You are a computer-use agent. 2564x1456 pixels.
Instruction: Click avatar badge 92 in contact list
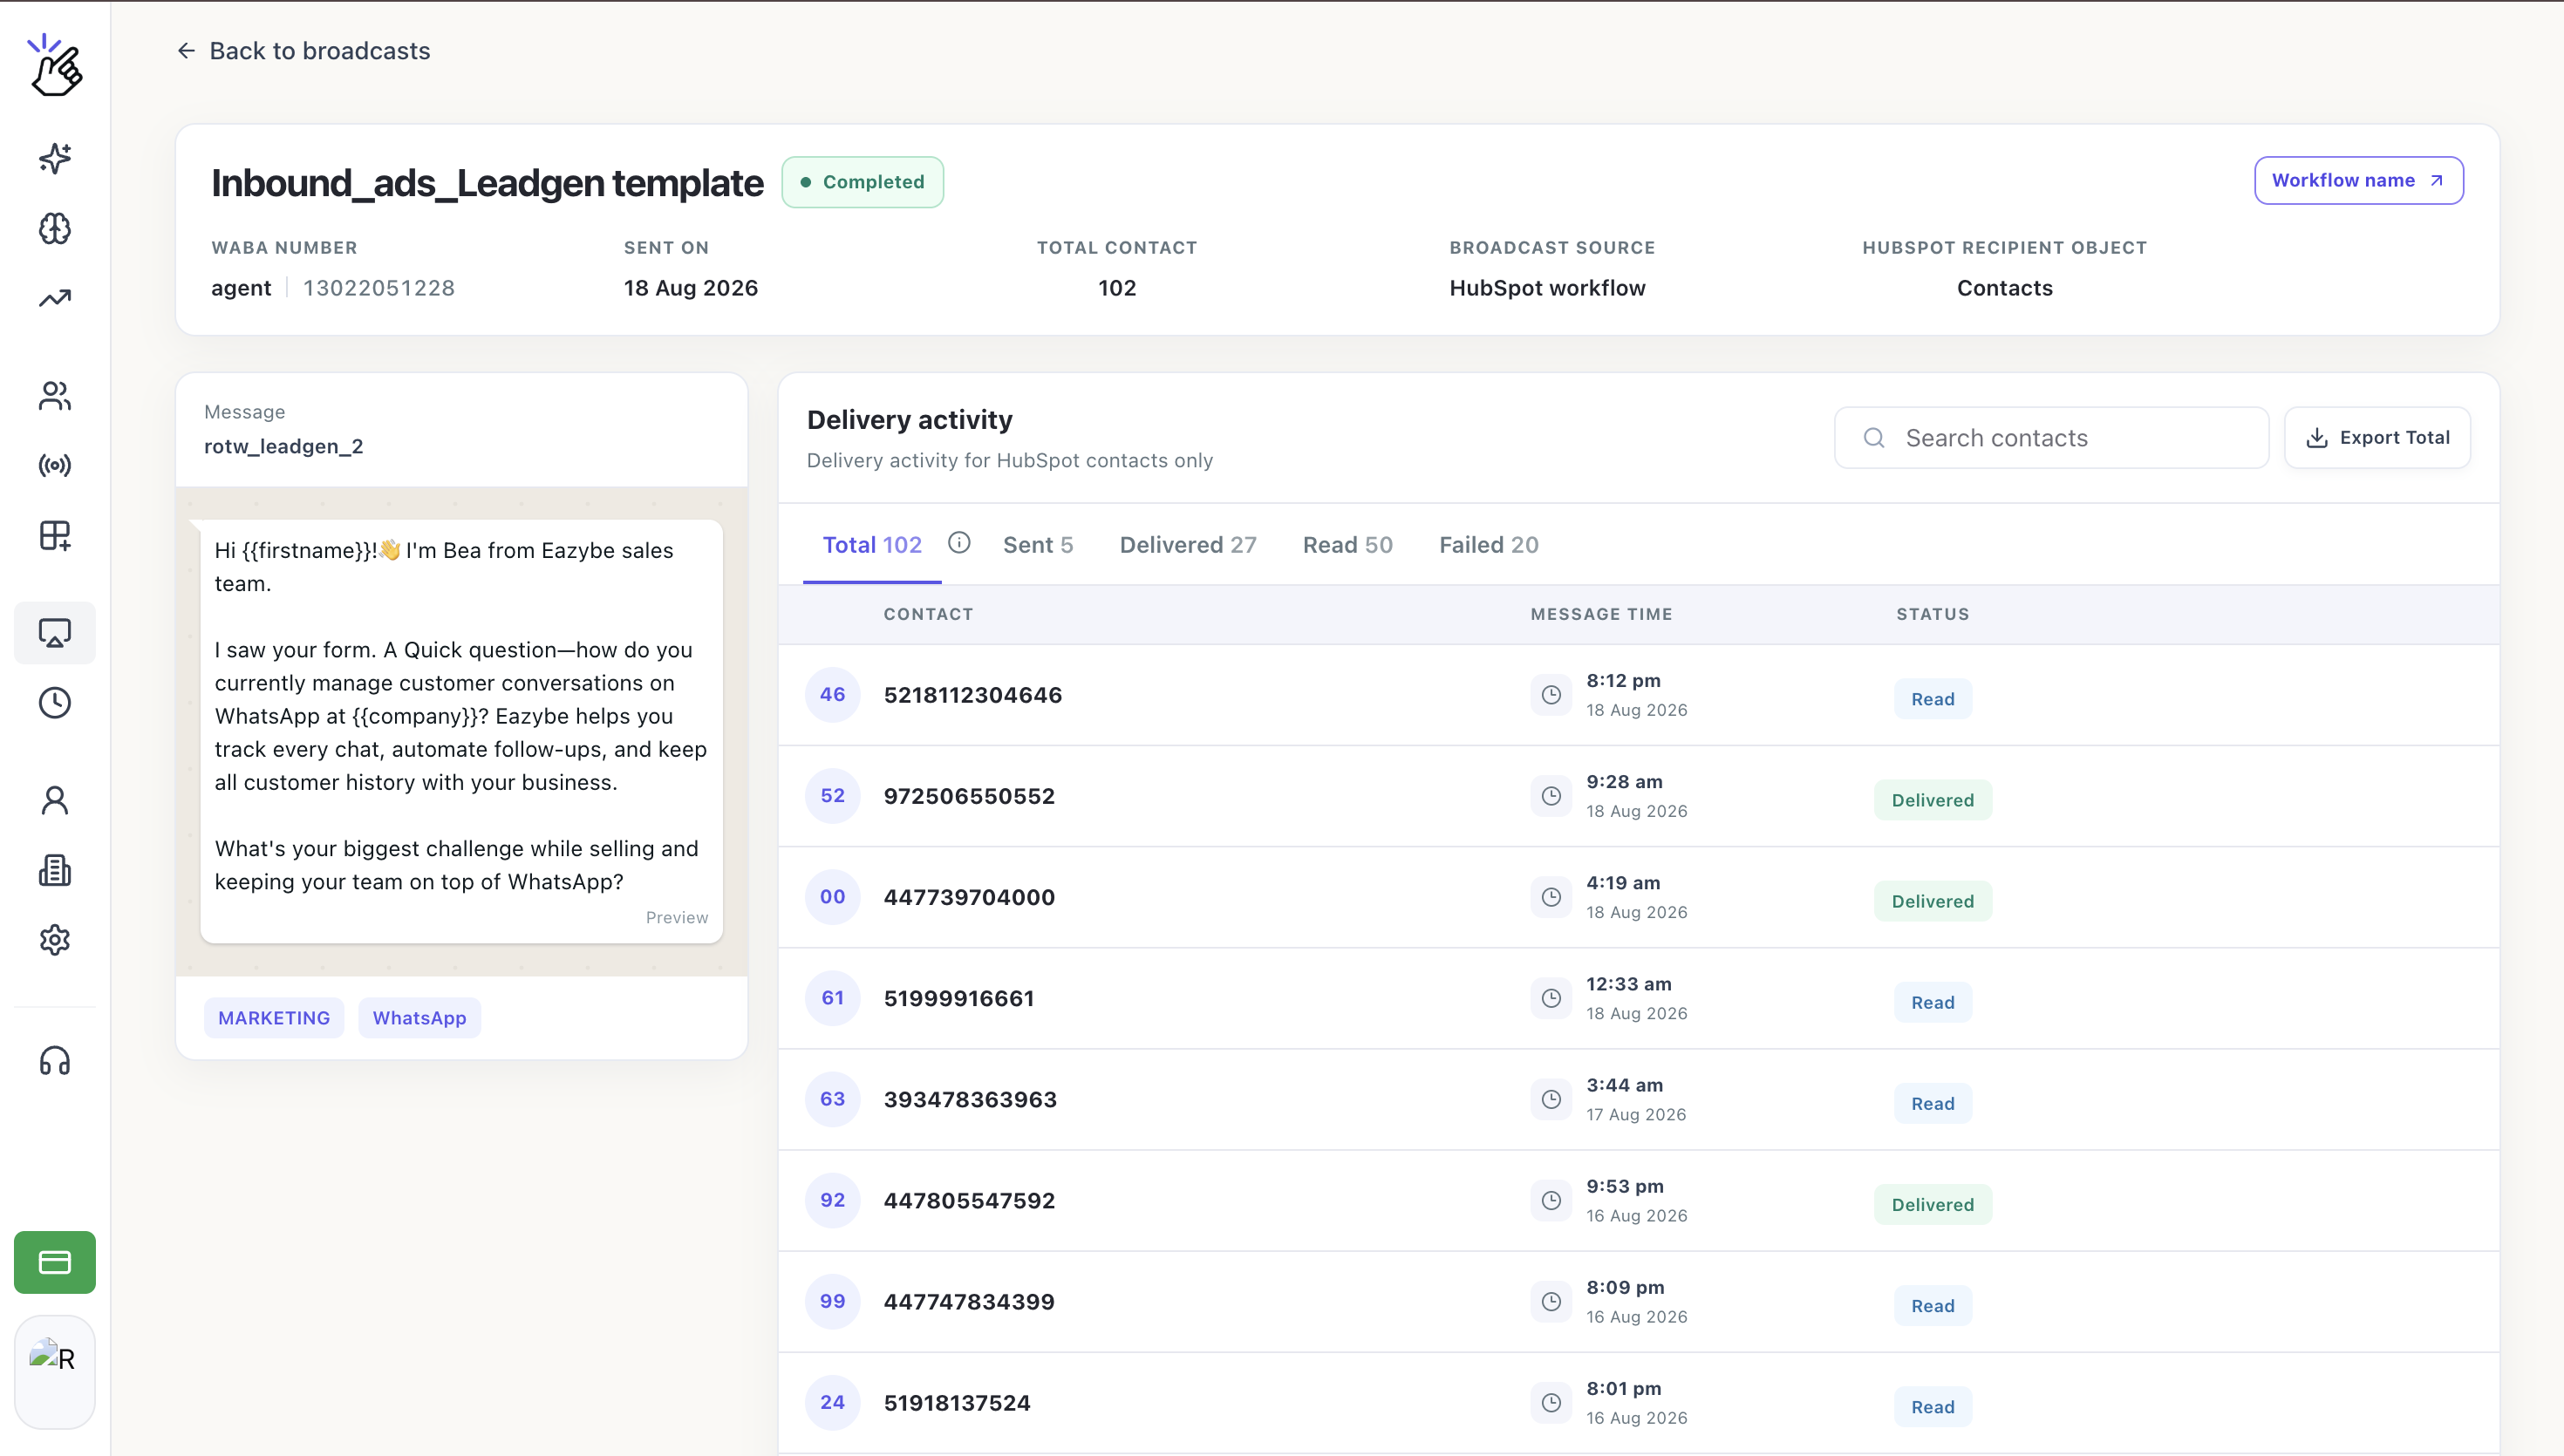click(833, 1200)
